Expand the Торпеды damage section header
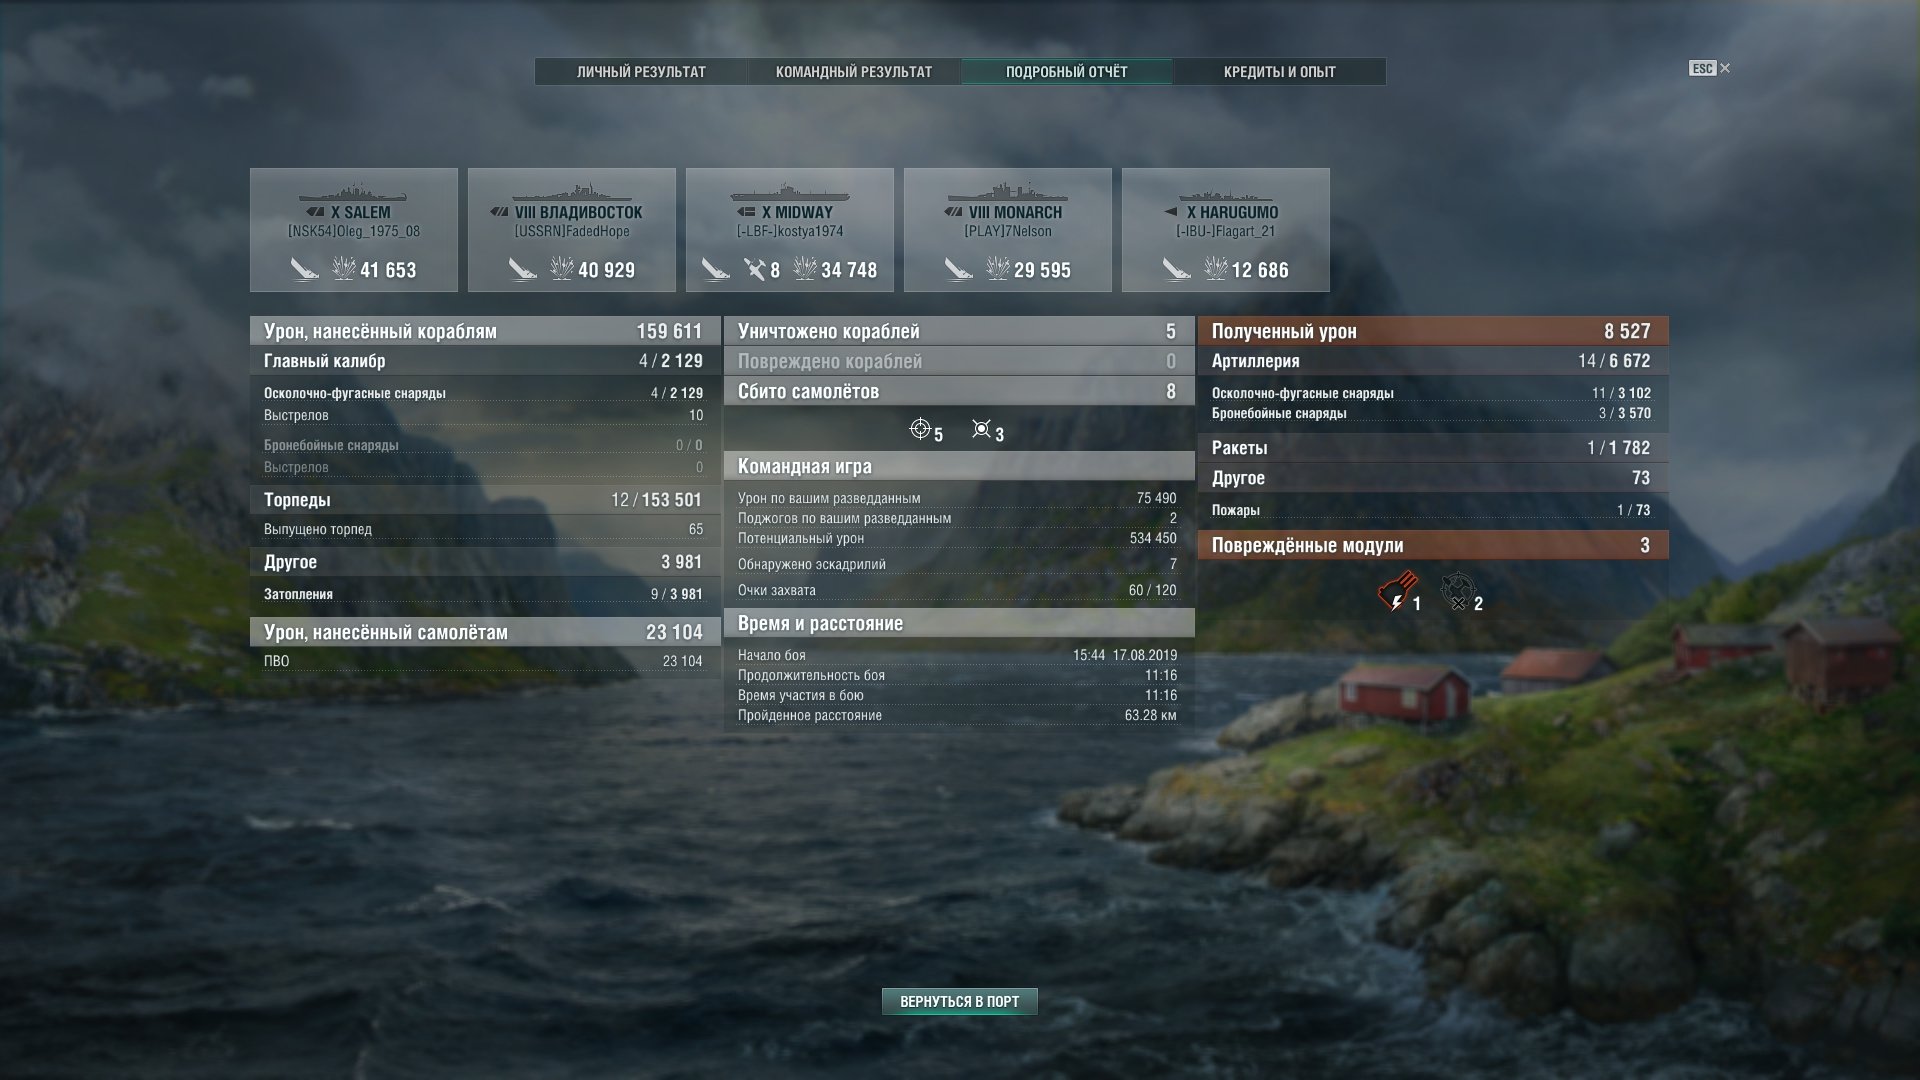The width and height of the screenshot is (1920, 1080). pyautogui.click(x=484, y=500)
